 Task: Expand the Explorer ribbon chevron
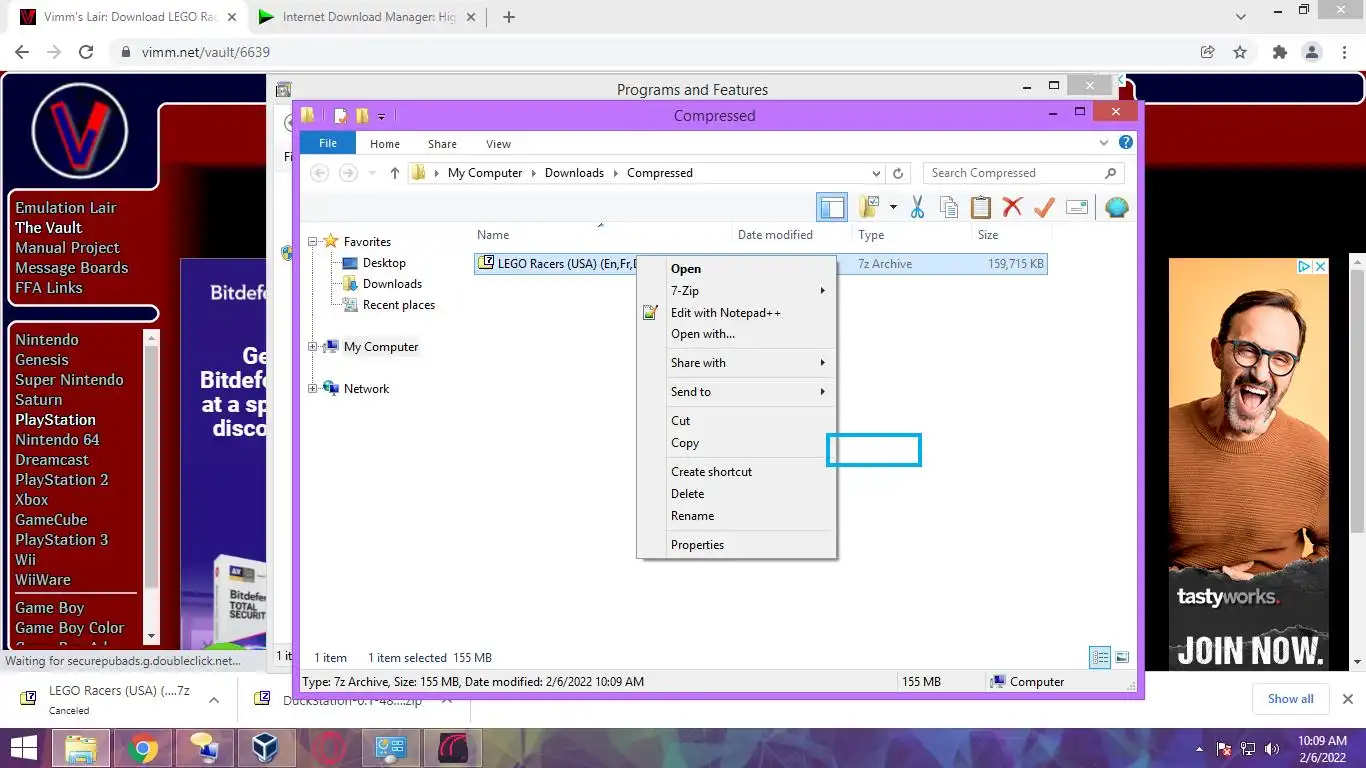(1106, 143)
